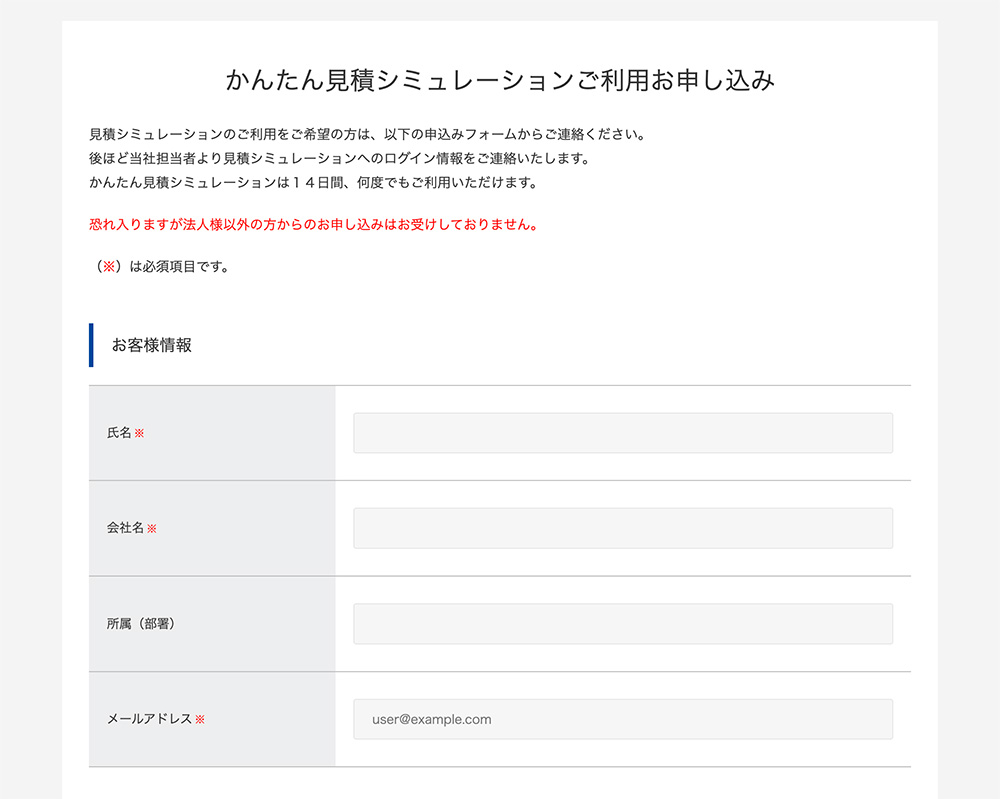Click the 会社名 company name input field
The height and width of the screenshot is (799, 1000).
pos(621,528)
